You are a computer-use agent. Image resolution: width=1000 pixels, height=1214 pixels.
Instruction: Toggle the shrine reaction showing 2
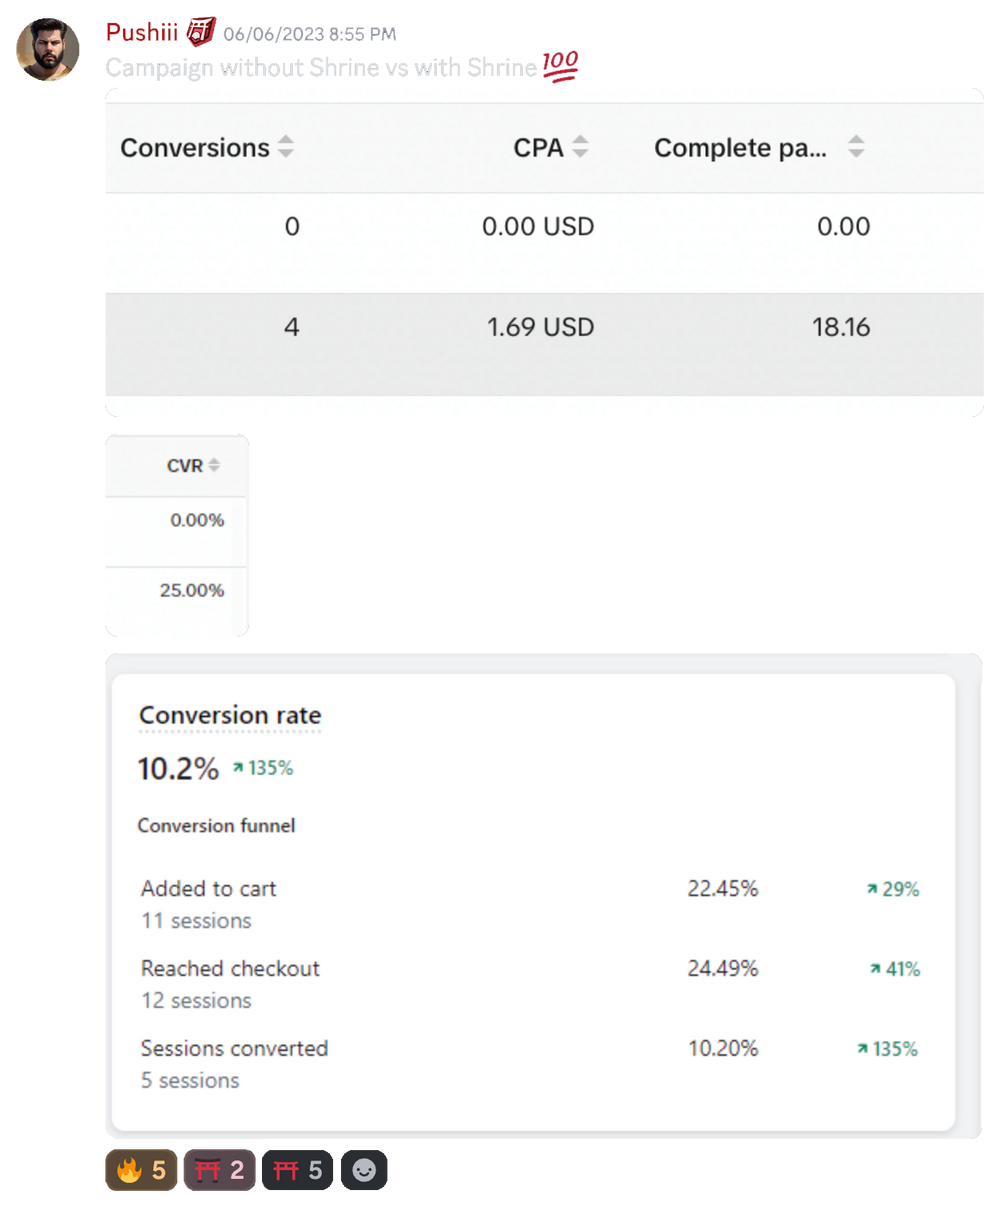219,1170
